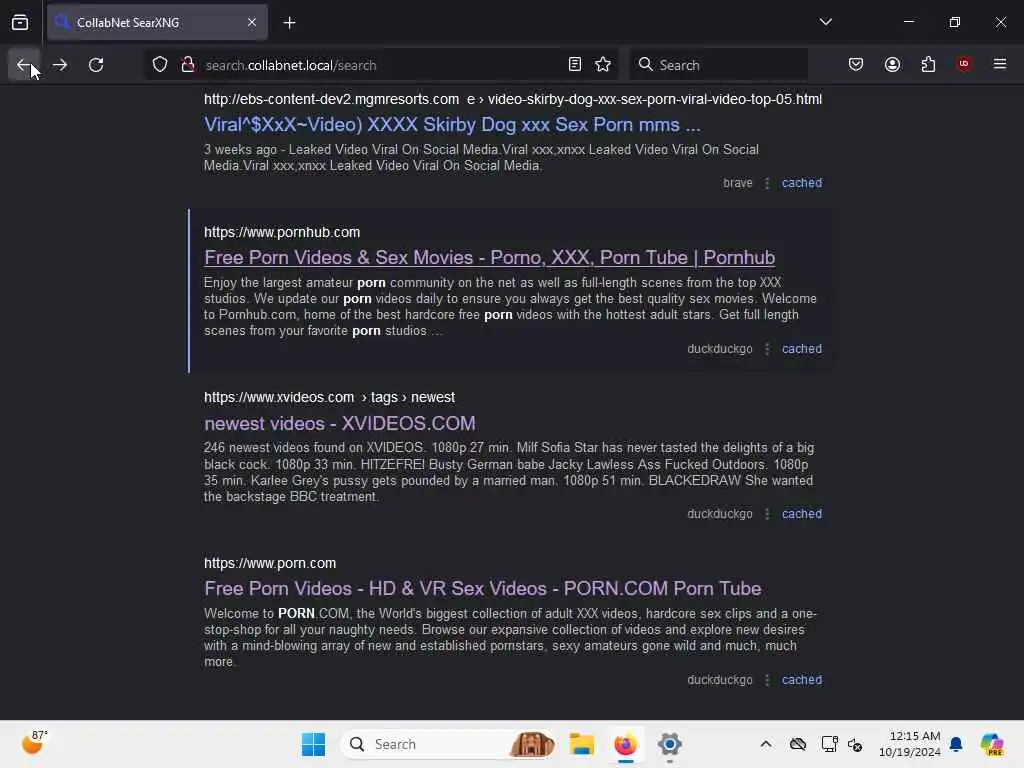Open the cached link of the pornhub.com result
Viewport: 1024px width, 768px height.
802,349
